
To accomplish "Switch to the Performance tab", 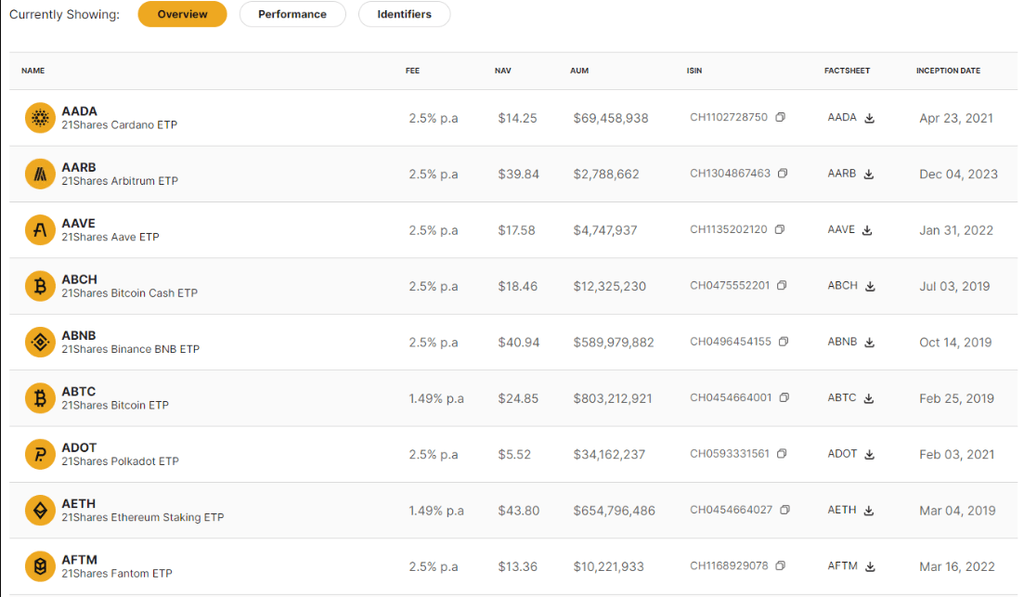I will point(292,14).
